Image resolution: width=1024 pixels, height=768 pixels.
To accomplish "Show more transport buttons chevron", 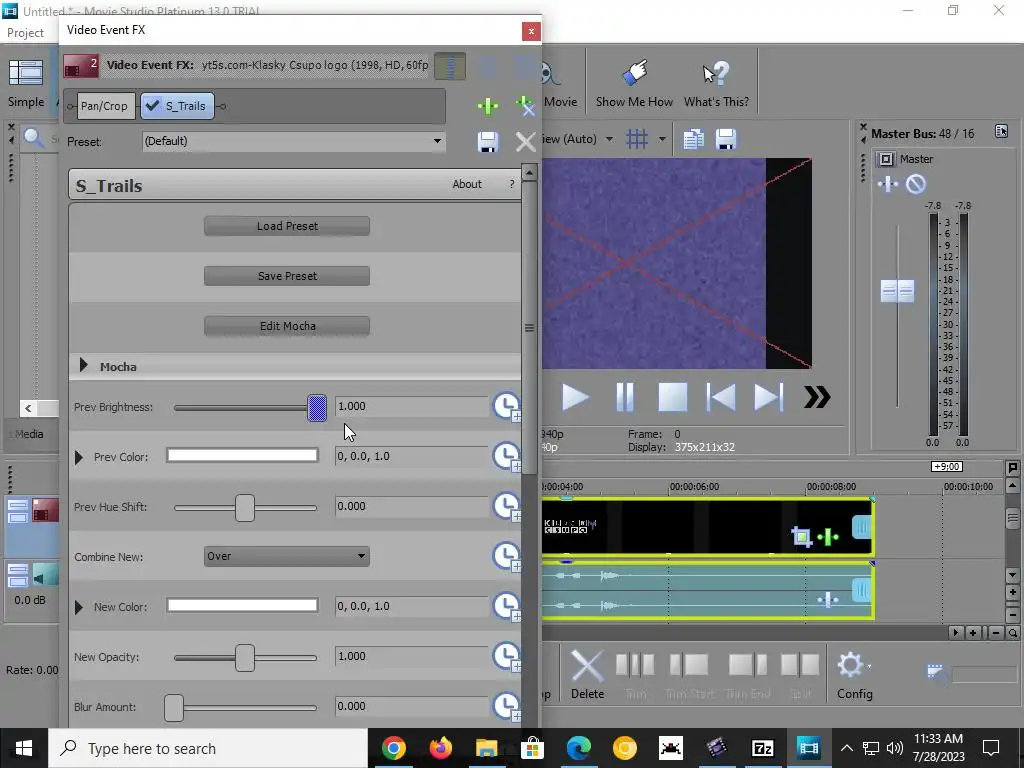I will [817, 397].
